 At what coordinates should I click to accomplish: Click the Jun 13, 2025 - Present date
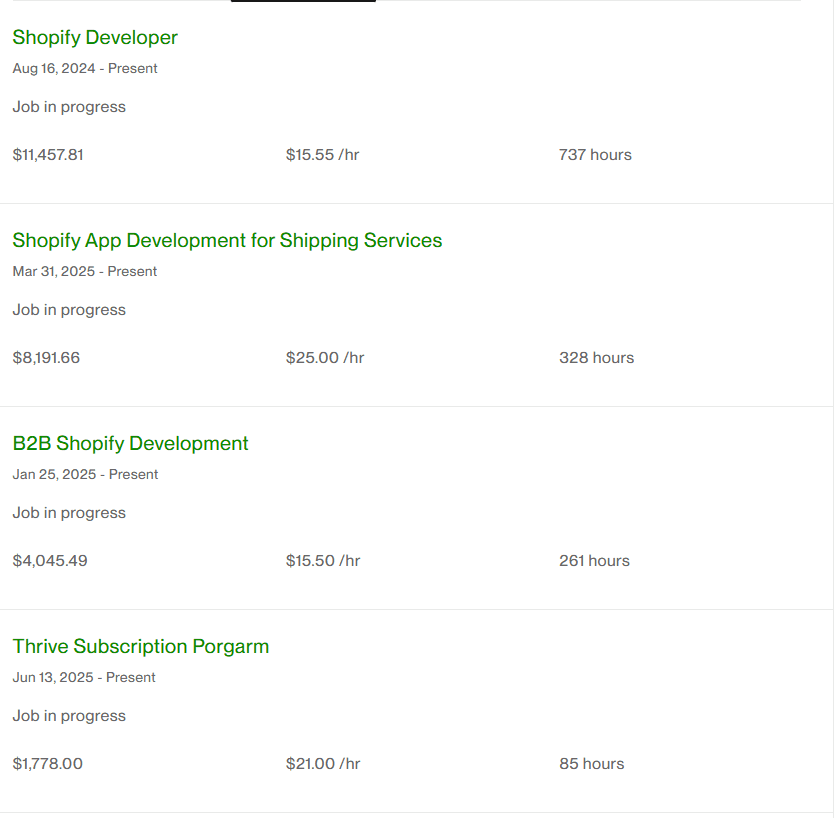coord(84,678)
